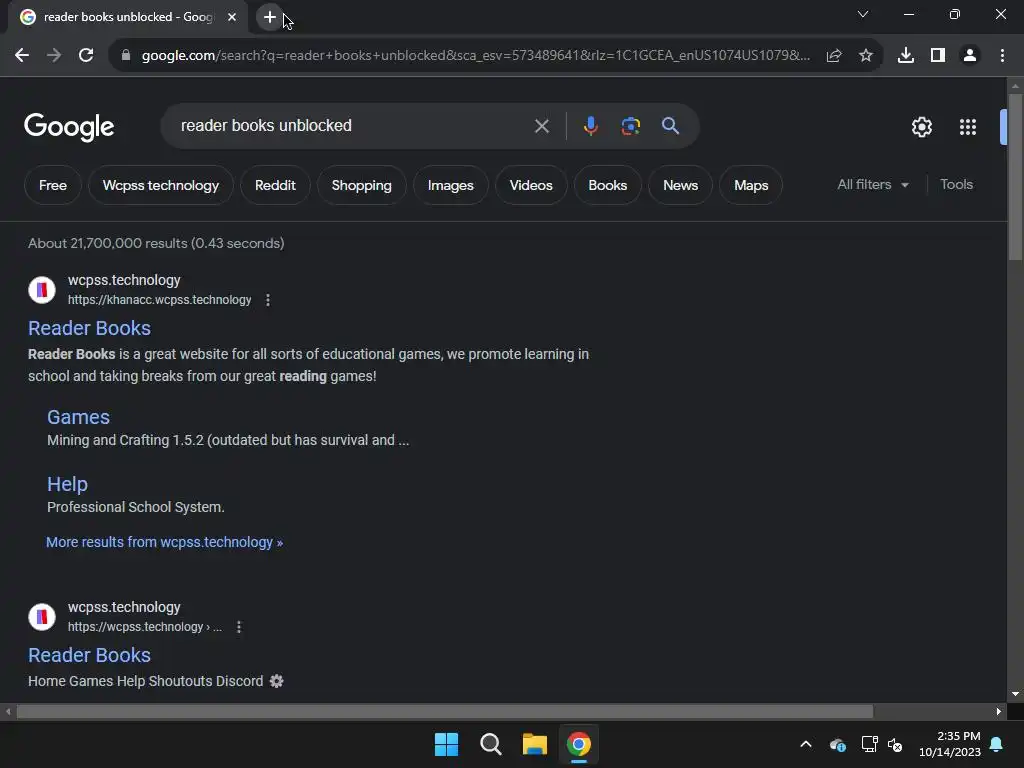The height and width of the screenshot is (768, 1024).
Task: Open Windows taskbar search
Action: 490,744
